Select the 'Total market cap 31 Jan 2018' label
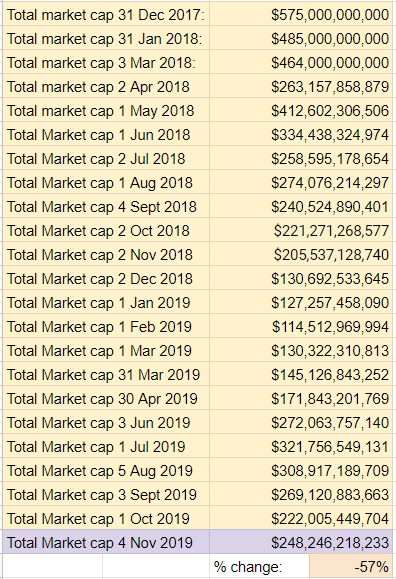The width and height of the screenshot is (396, 579). pyautogui.click(x=106, y=39)
